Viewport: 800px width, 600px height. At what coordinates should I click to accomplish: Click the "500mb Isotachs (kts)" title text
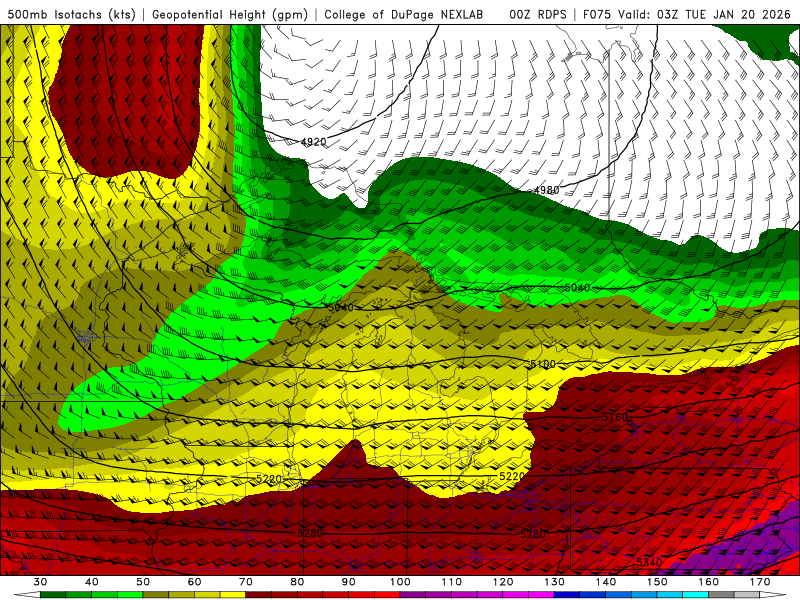(x=72, y=15)
